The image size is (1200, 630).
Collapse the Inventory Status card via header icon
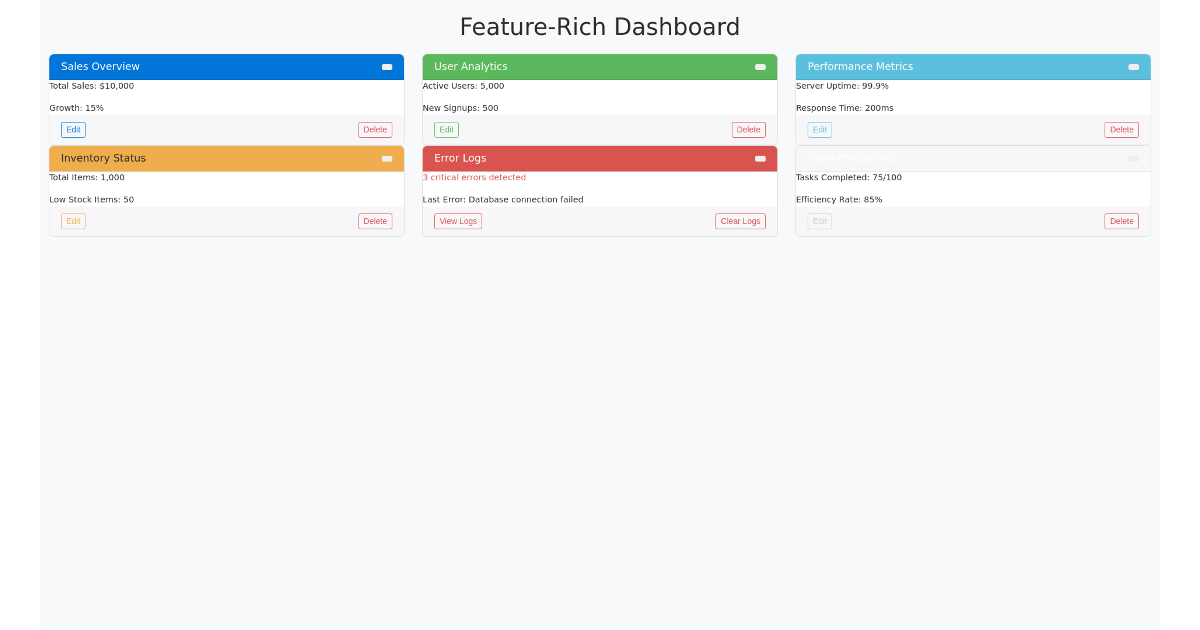click(x=387, y=158)
